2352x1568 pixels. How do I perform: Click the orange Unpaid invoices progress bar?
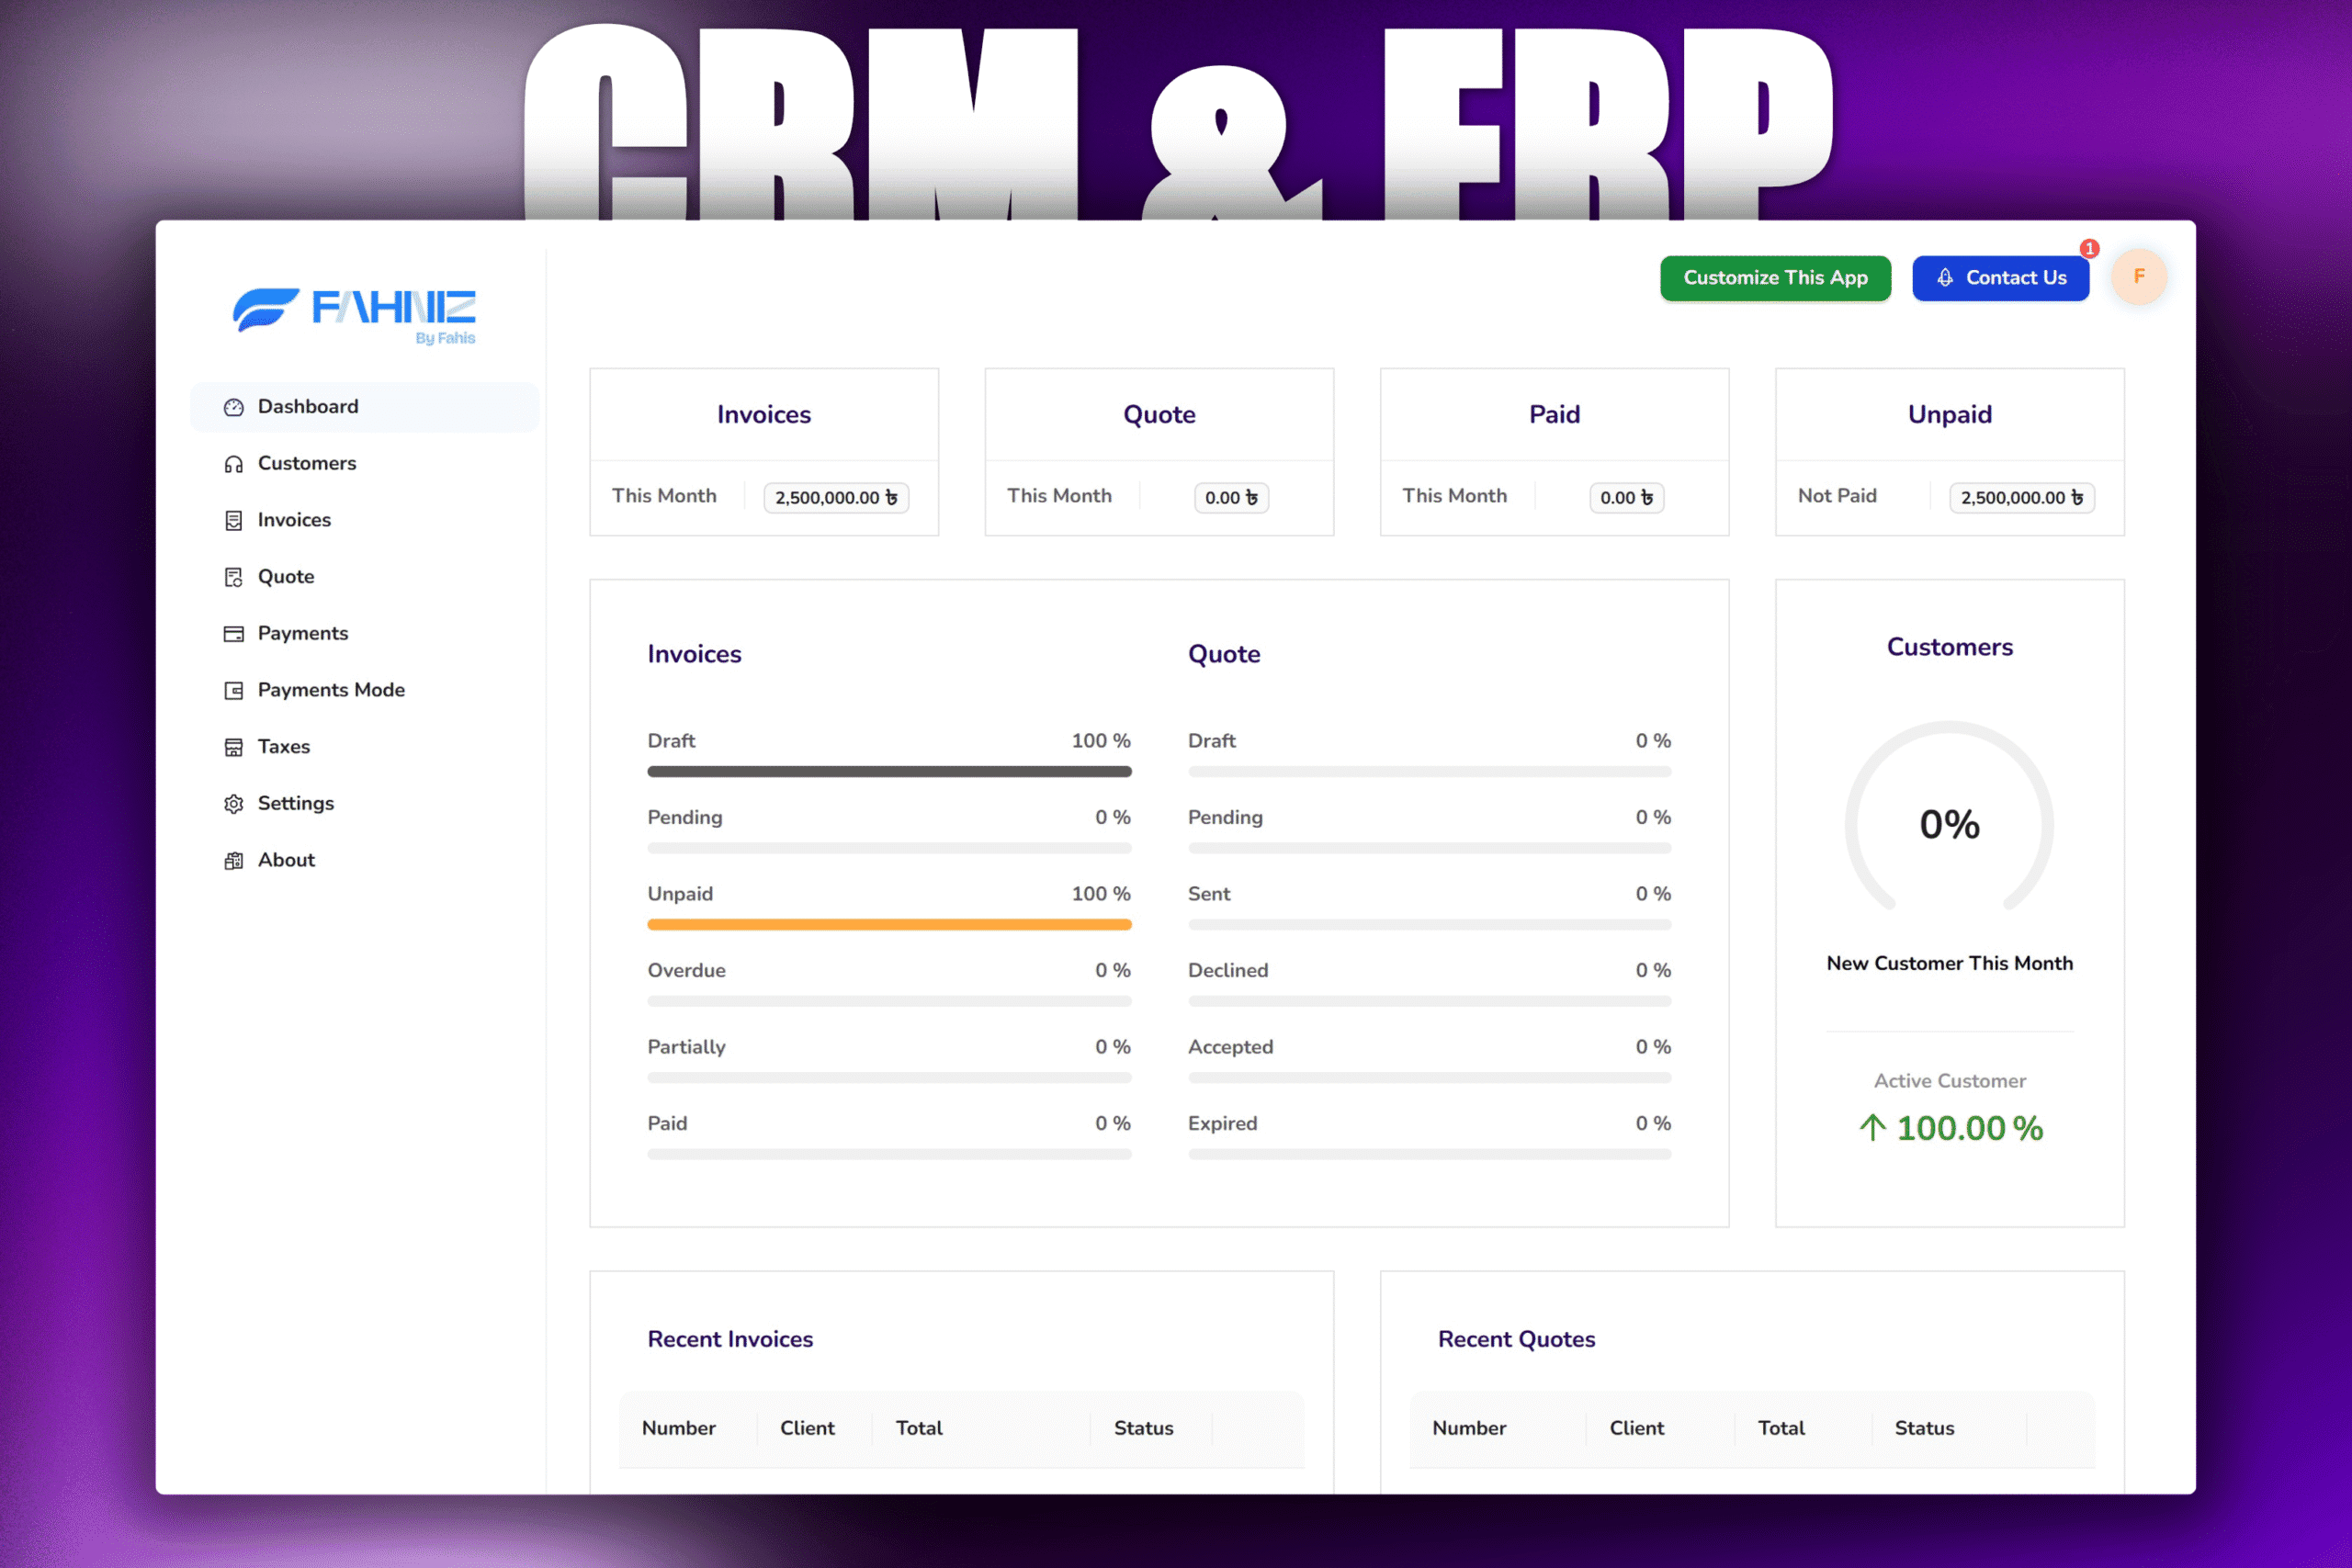889,925
